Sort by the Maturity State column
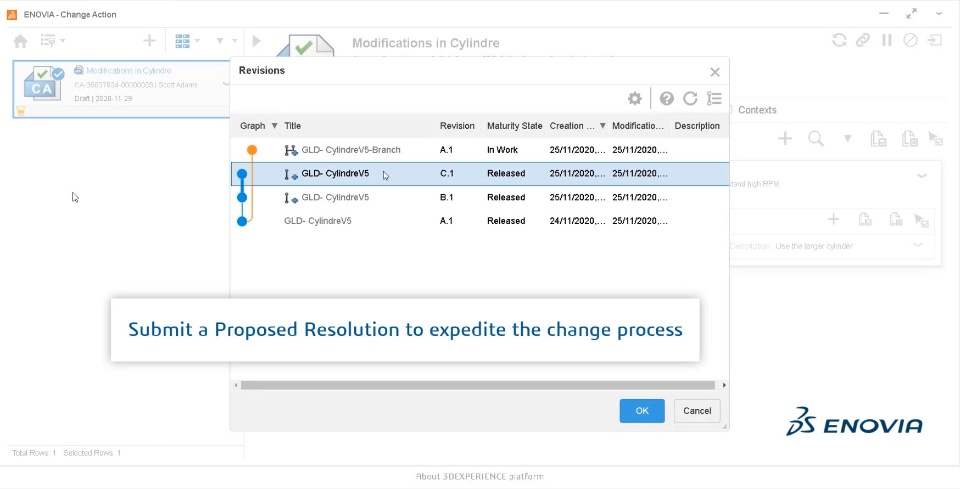Screen dimensions: 960x489 tap(514, 126)
